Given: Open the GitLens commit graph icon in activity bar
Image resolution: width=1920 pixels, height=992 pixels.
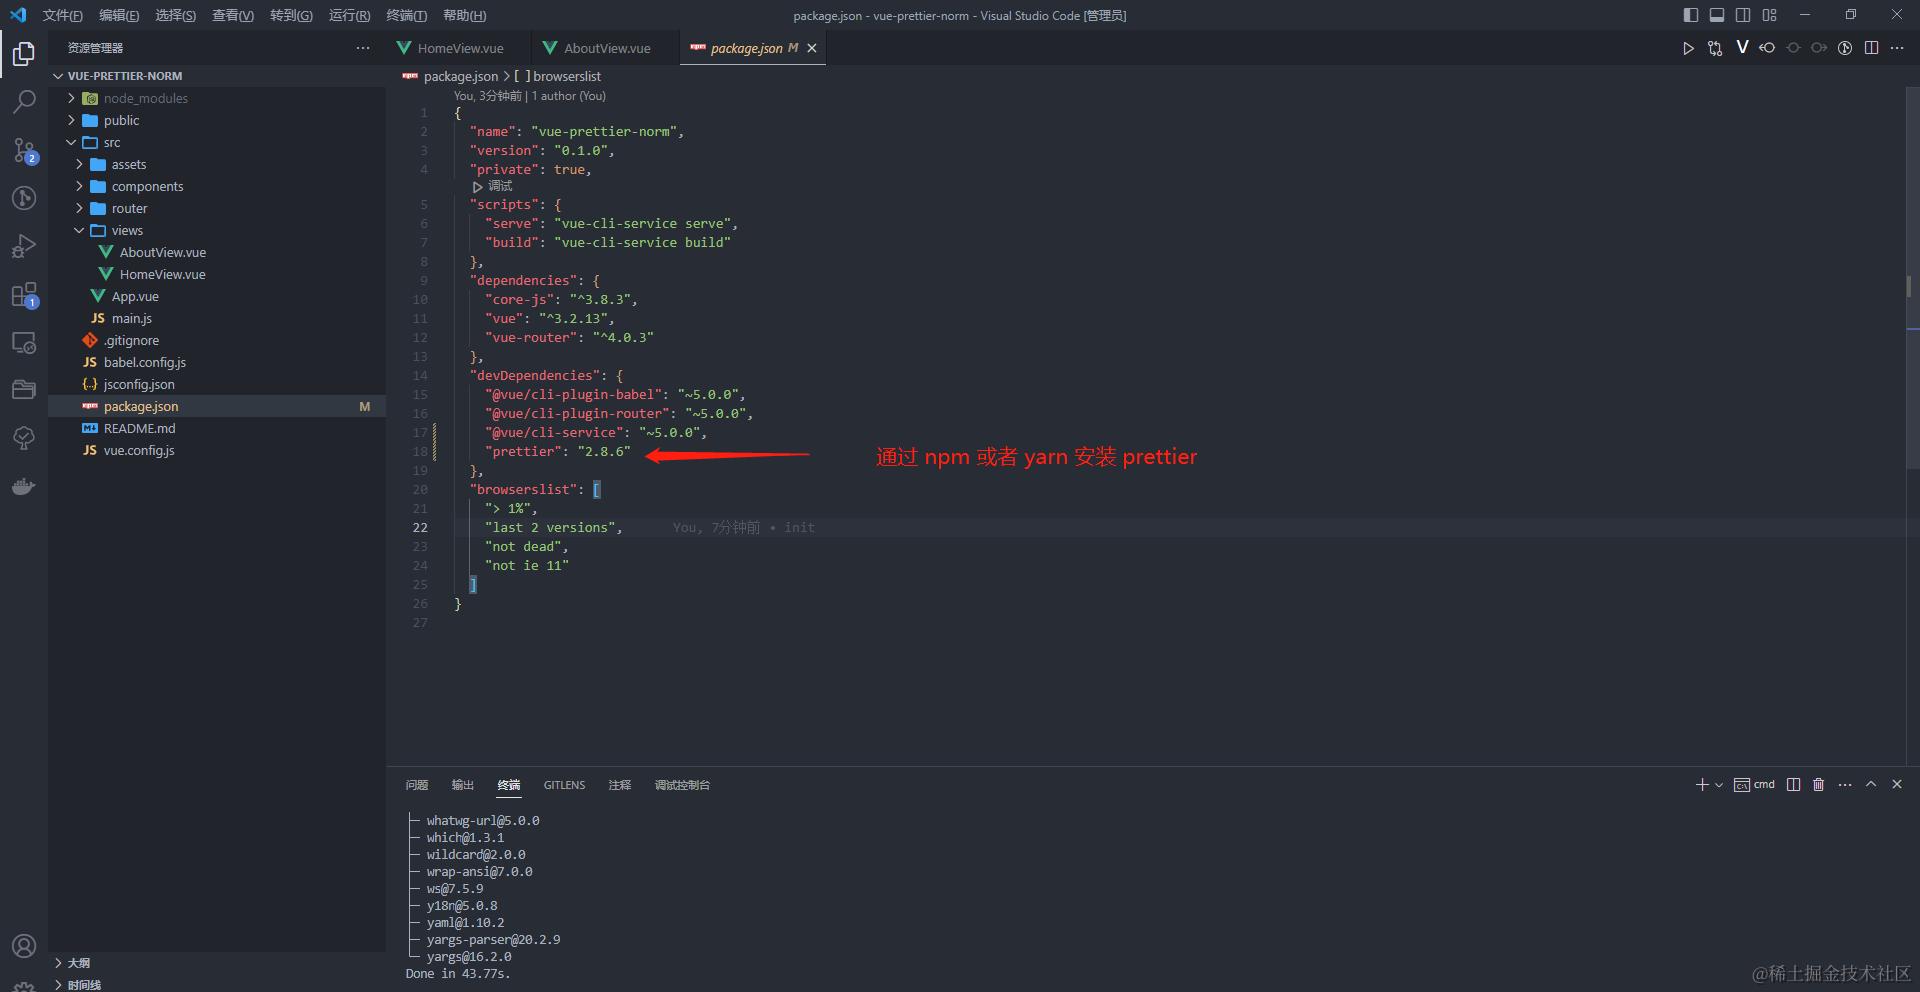Looking at the screenshot, I should (24, 198).
